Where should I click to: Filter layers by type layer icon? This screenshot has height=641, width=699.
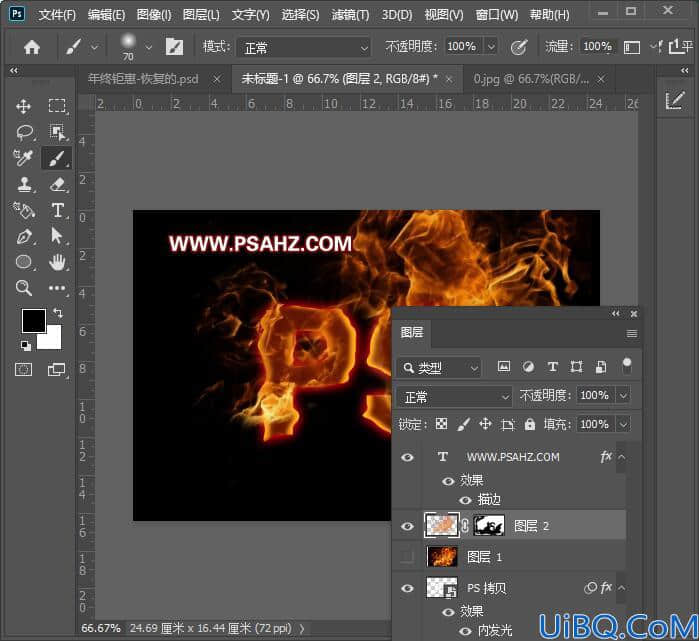(x=552, y=367)
